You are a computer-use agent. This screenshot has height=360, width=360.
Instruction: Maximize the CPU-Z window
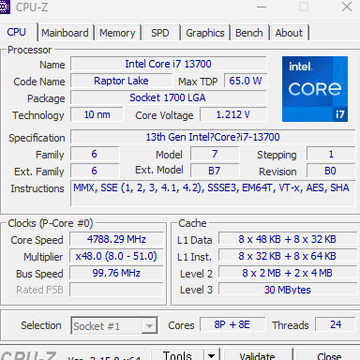(304, 7)
